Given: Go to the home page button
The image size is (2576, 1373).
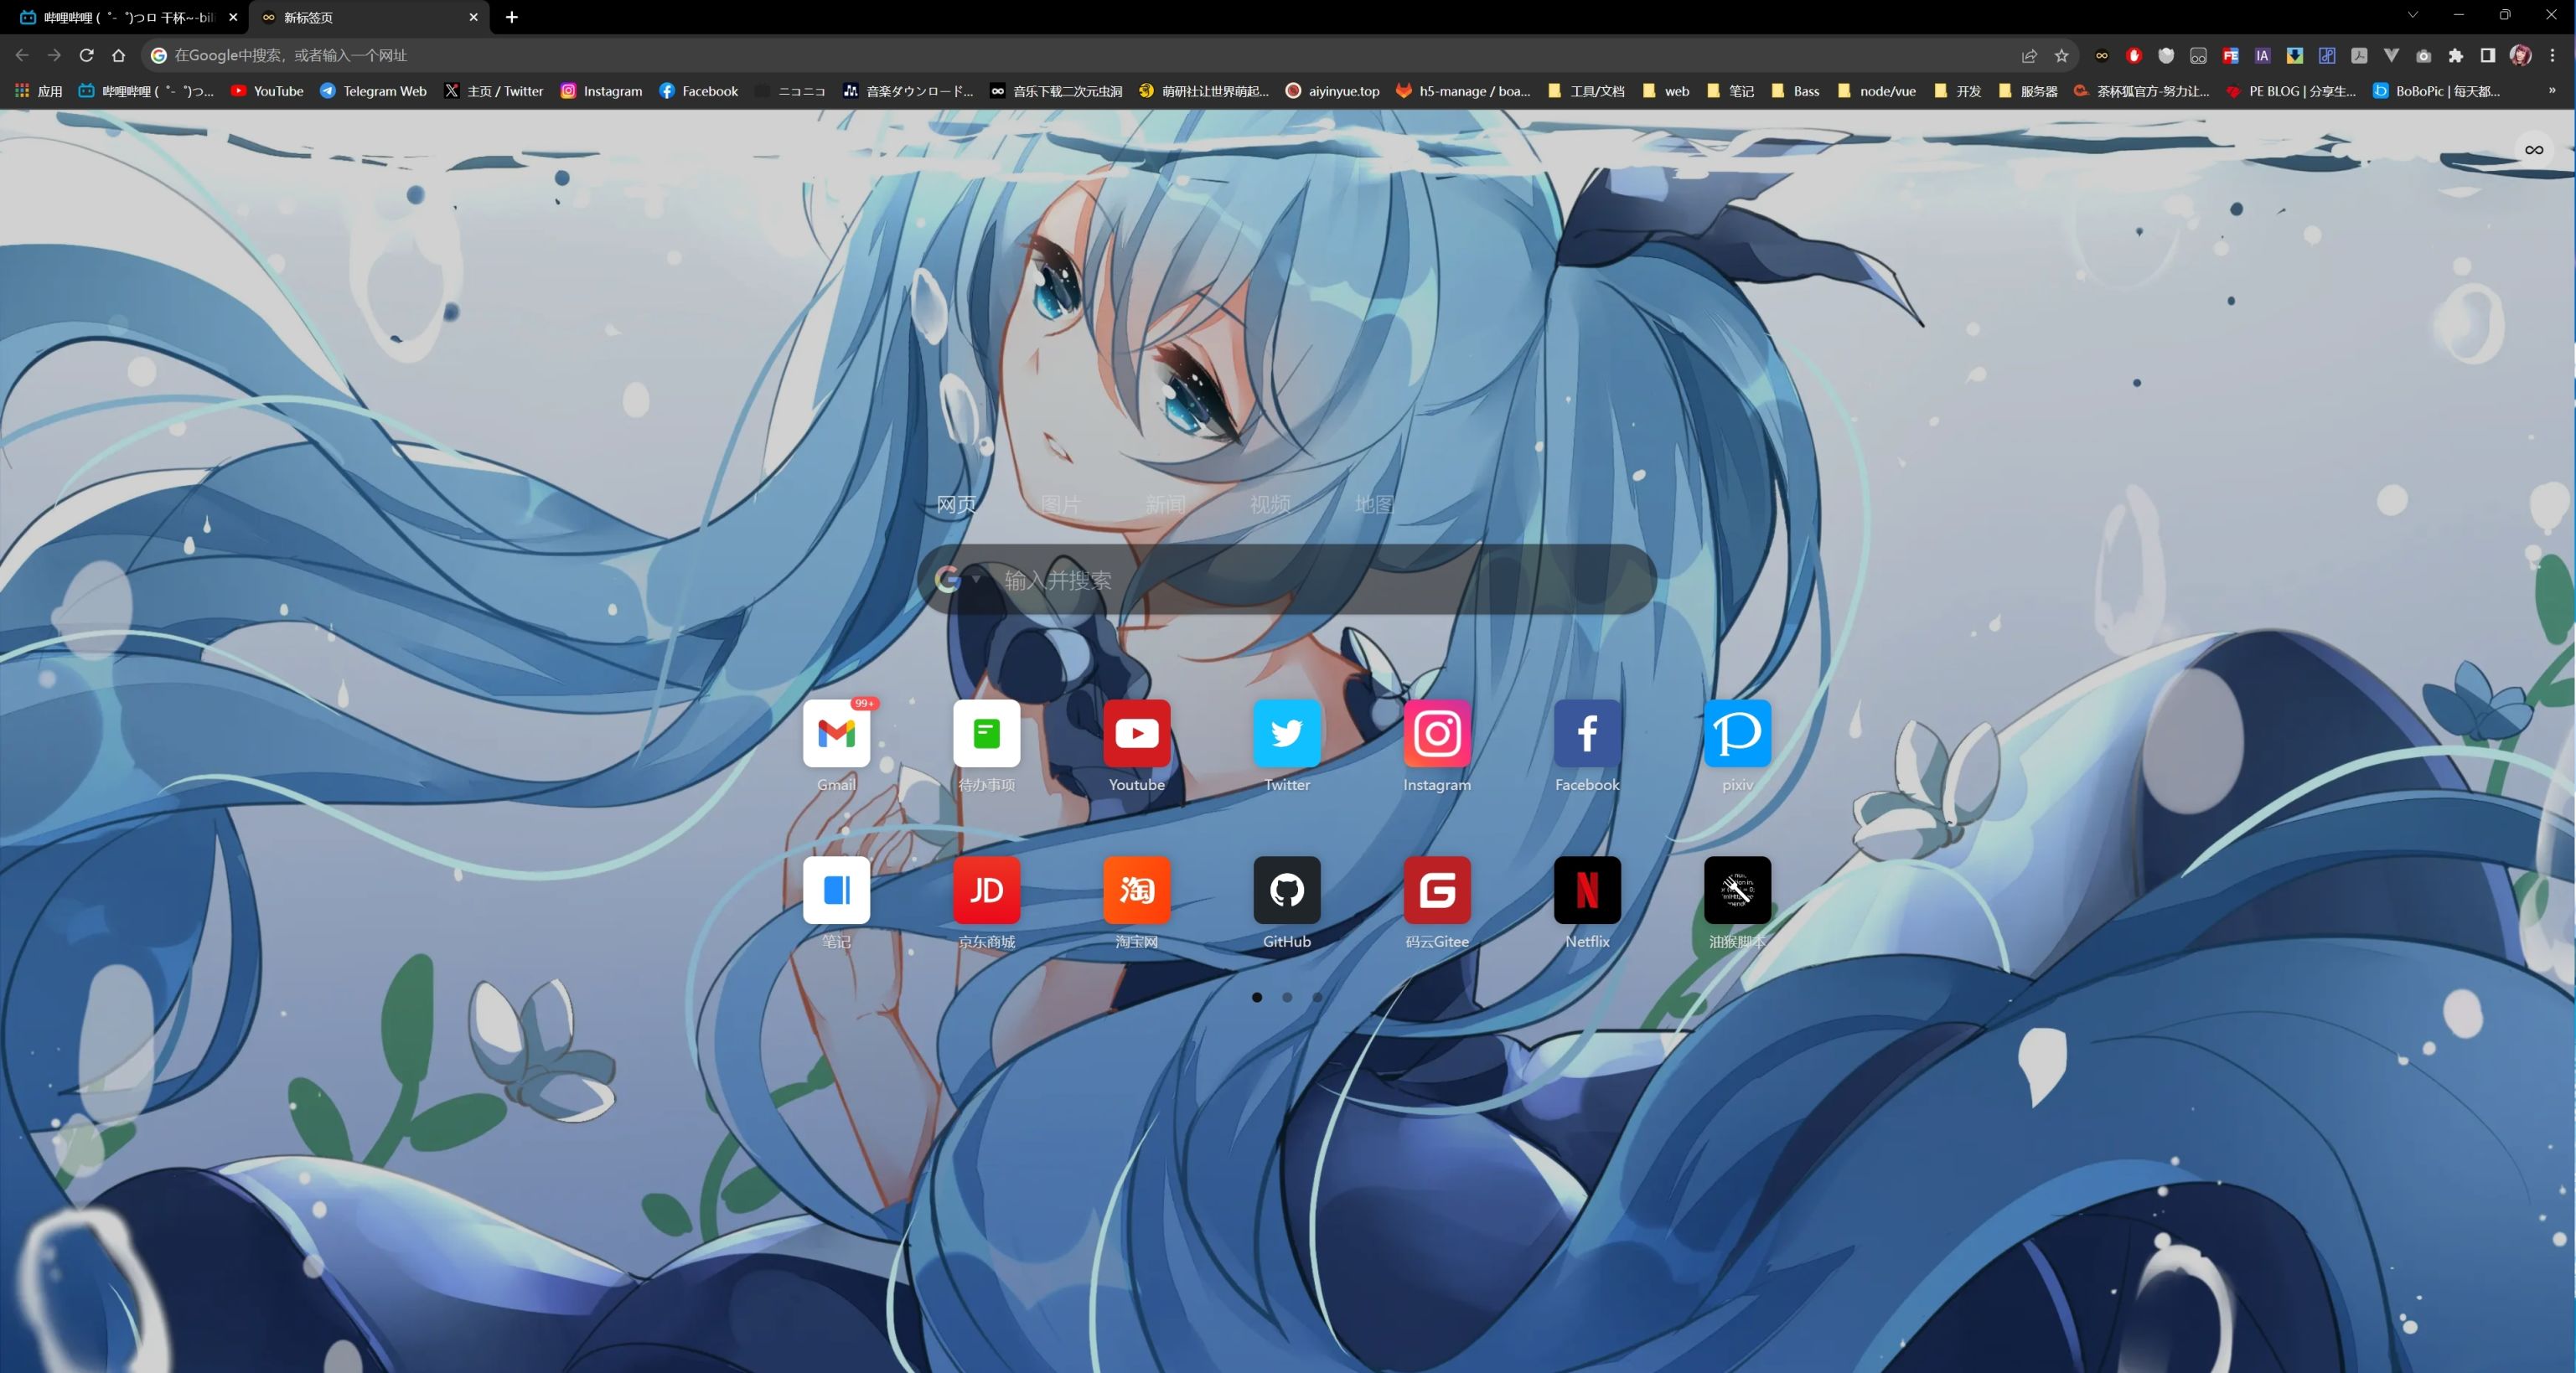Looking at the screenshot, I should pos(118,55).
